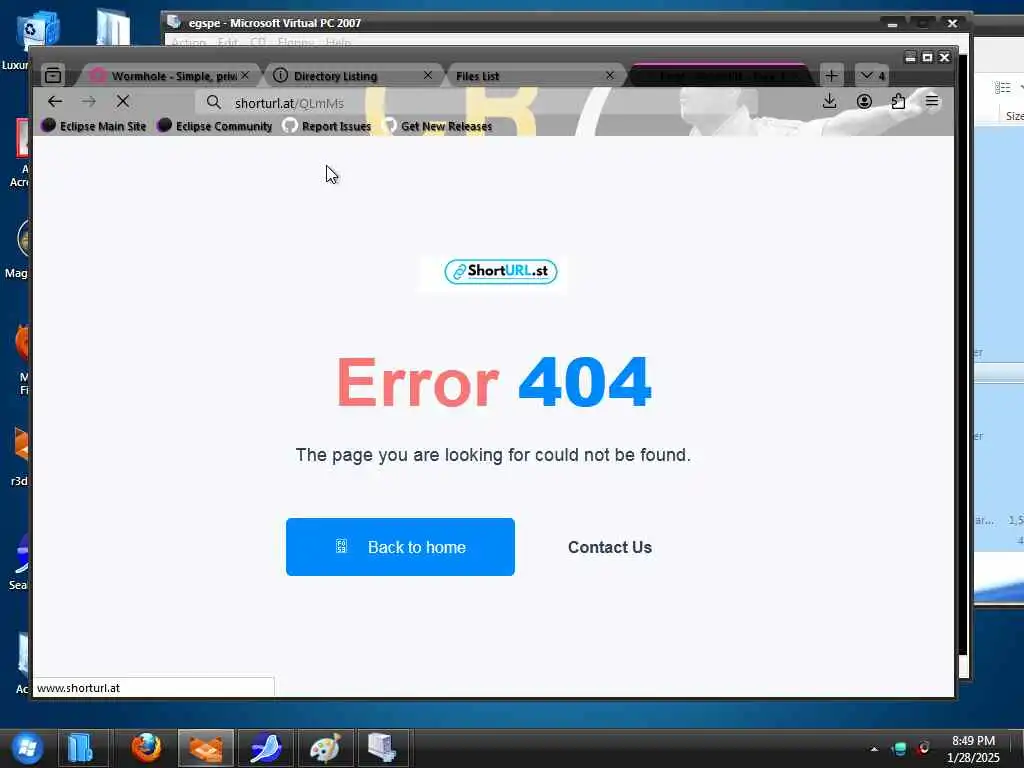Open the Report Issues bookmark
The width and height of the screenshot is (1024, 768).
(327, 126)
